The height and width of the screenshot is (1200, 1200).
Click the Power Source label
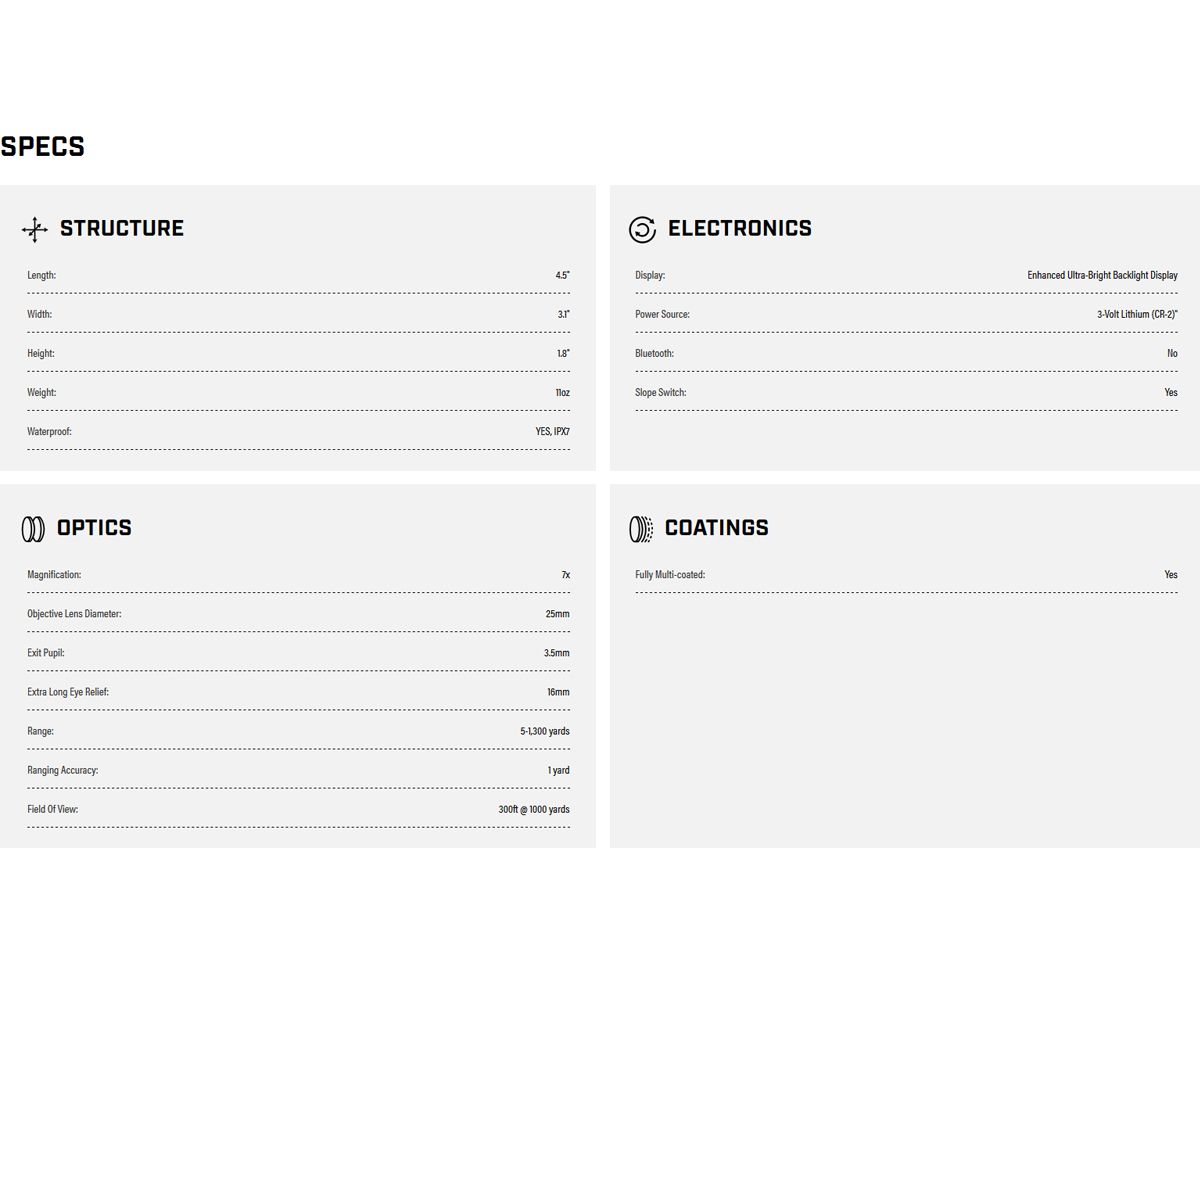pyautogui.click(x=662, y=314)
